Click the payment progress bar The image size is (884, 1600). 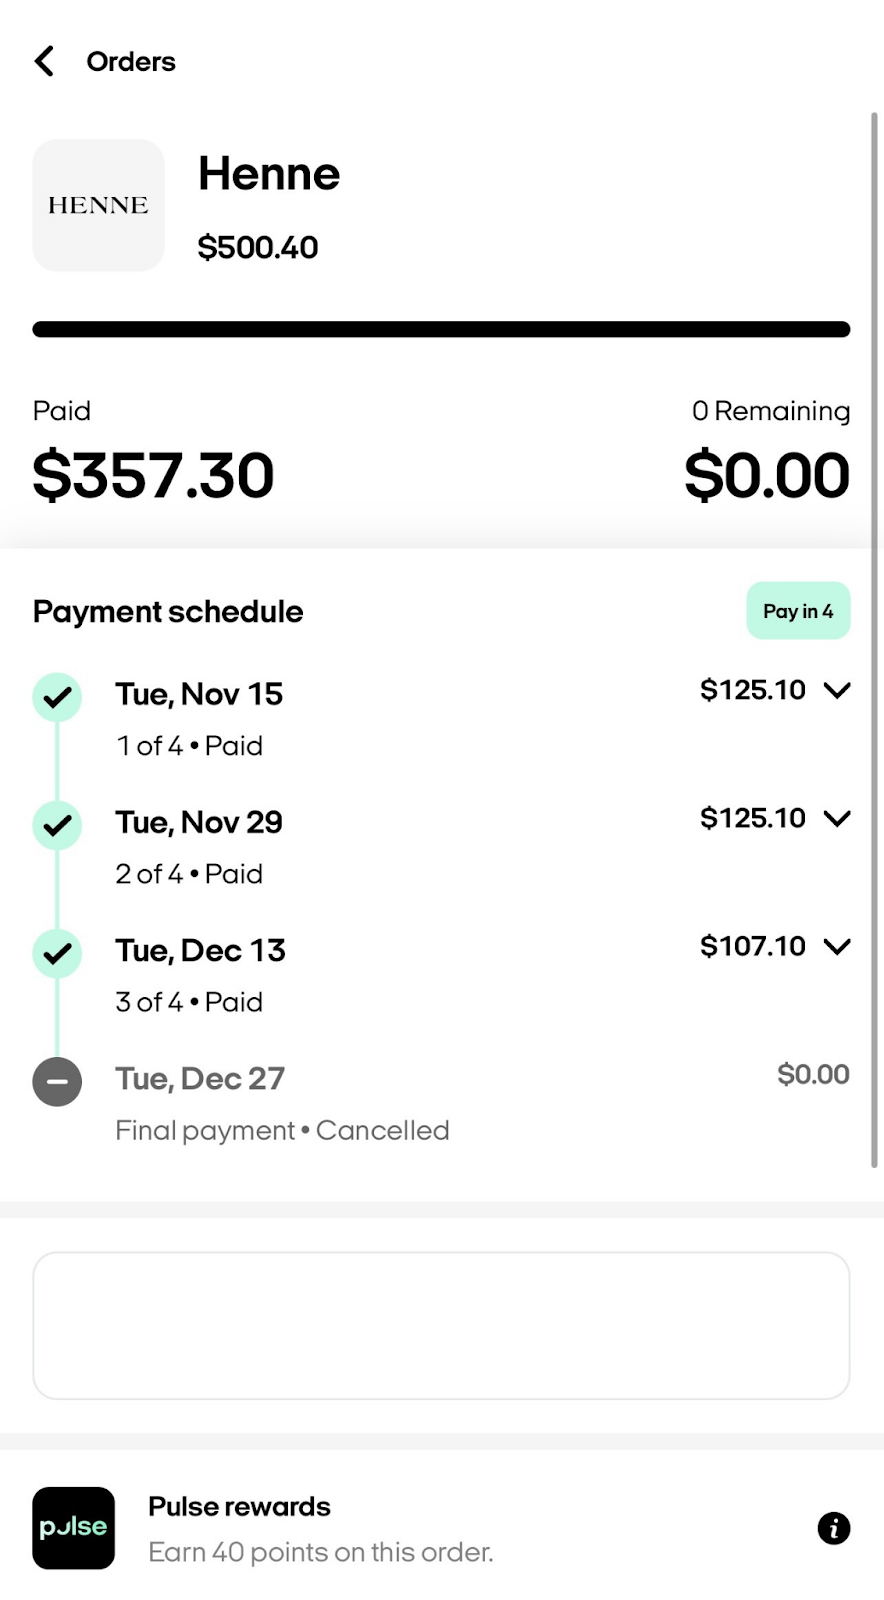point(441,329)
